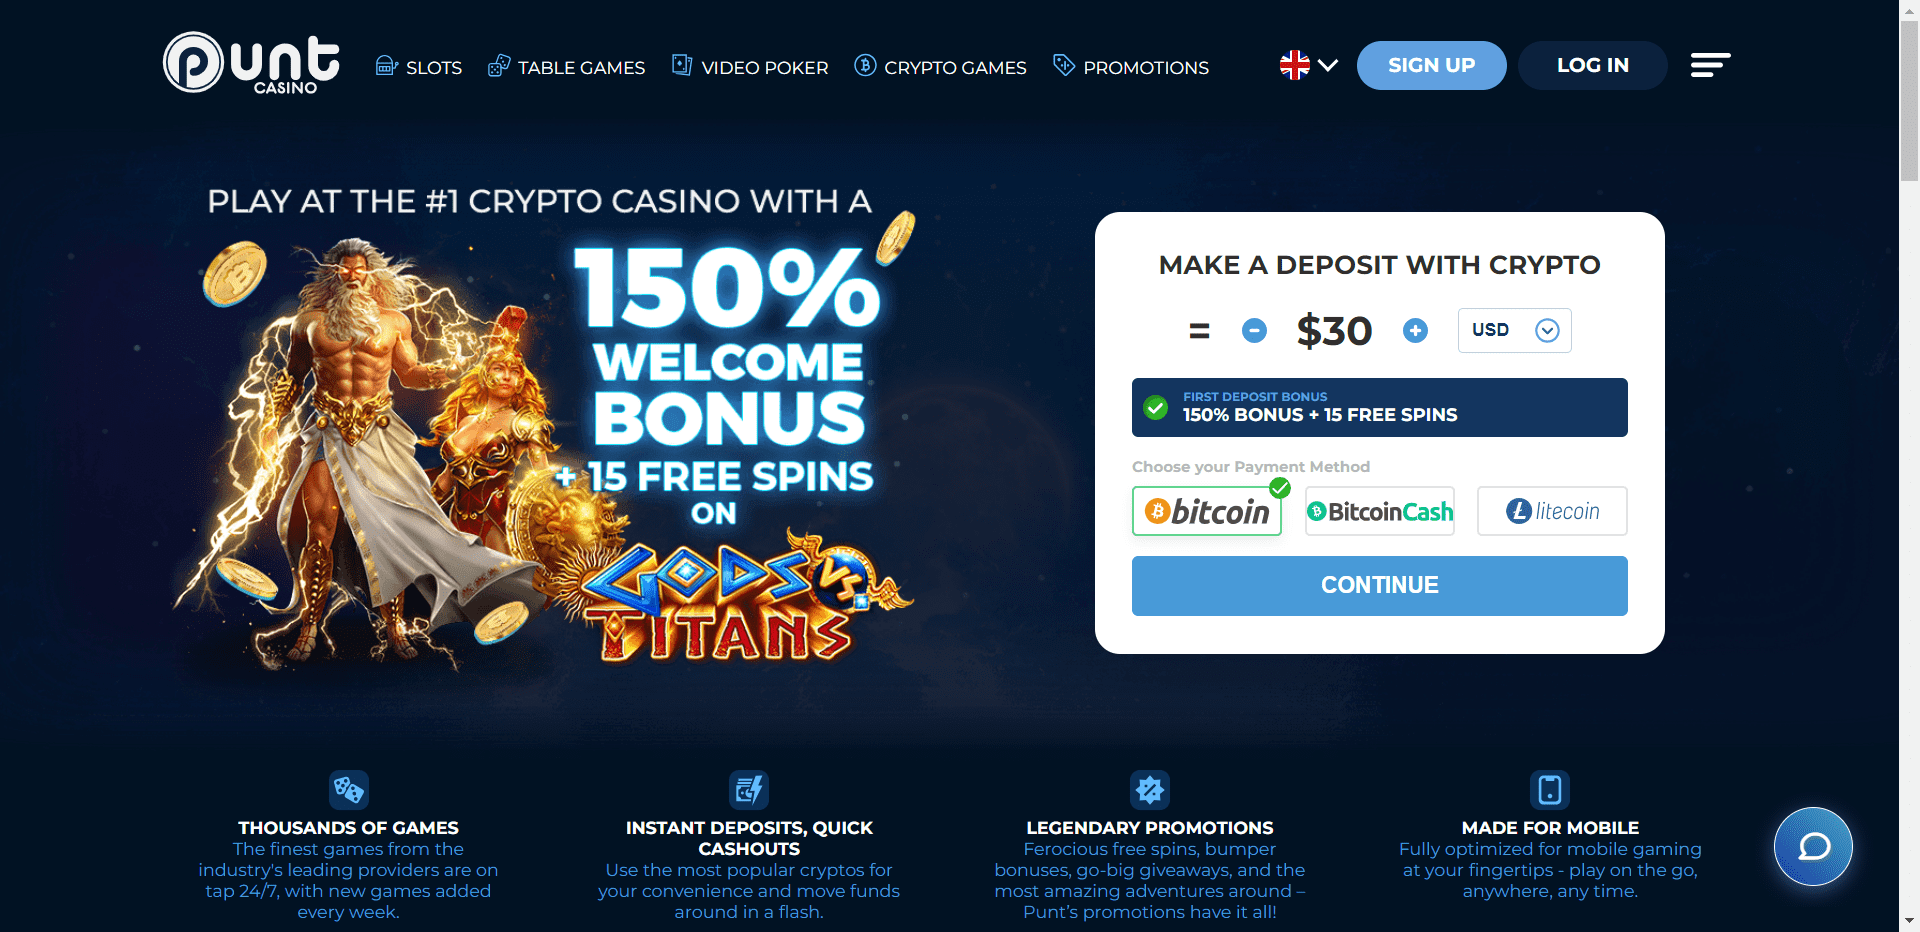Click the Continue deposit button

[x=1379, y=585]
